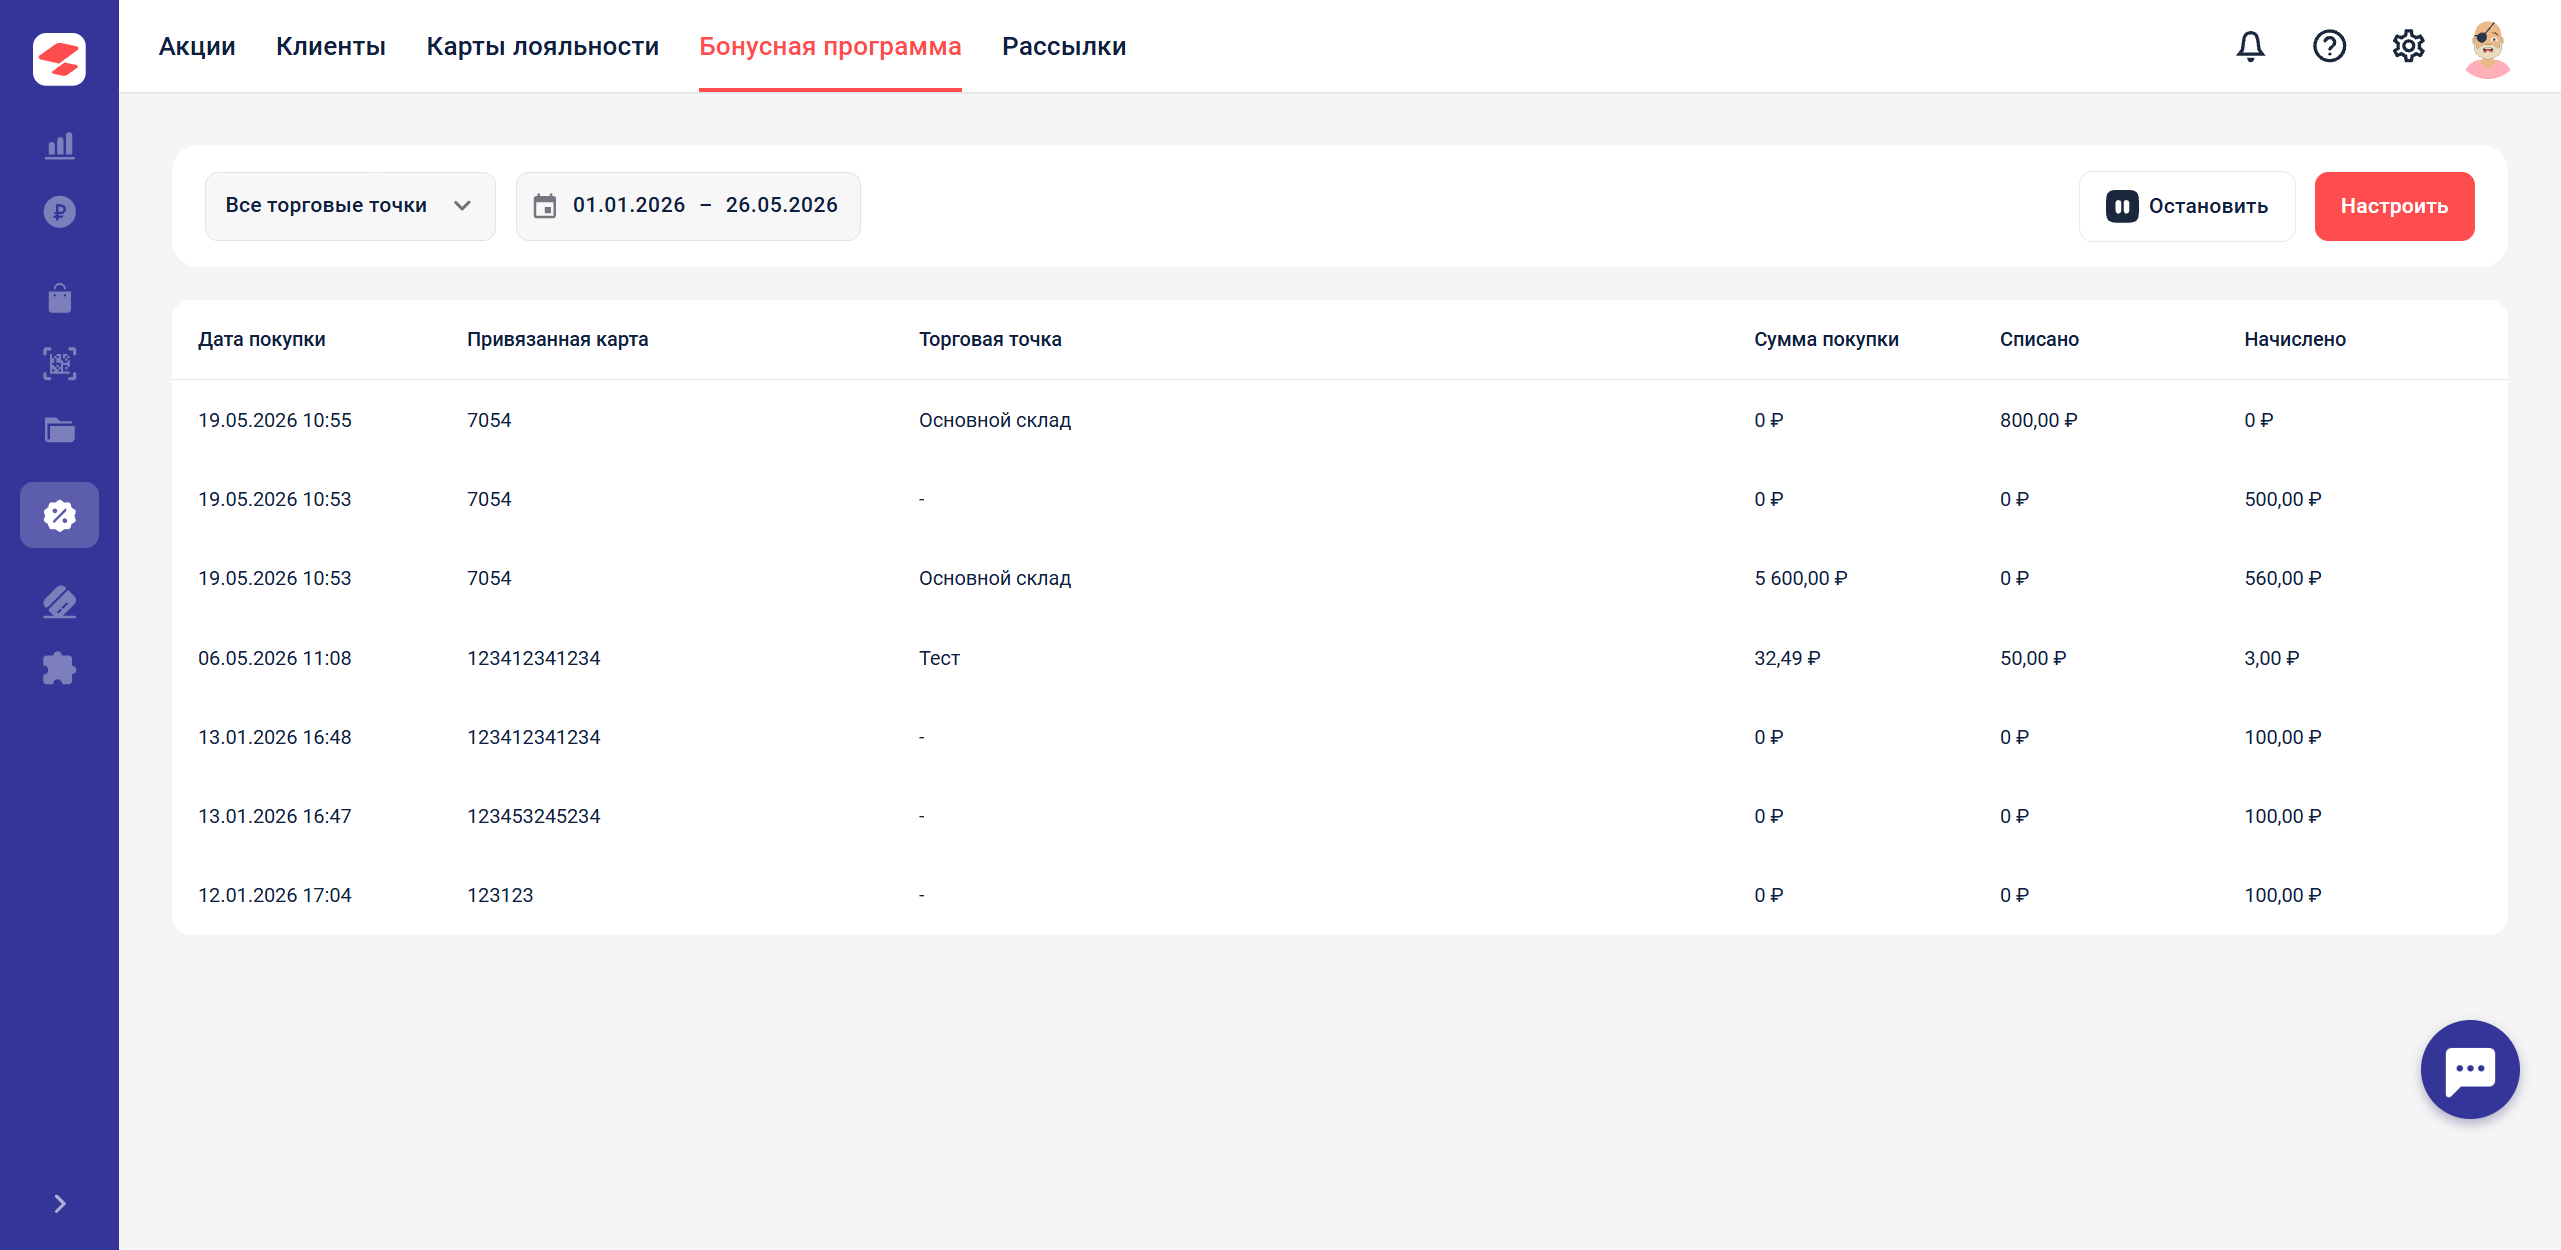Image resolution: width=2561 pixels, height=1250 pixels.
Task: Click the 800,00 ₽ written-off value
Action: tap(2038, 420)
